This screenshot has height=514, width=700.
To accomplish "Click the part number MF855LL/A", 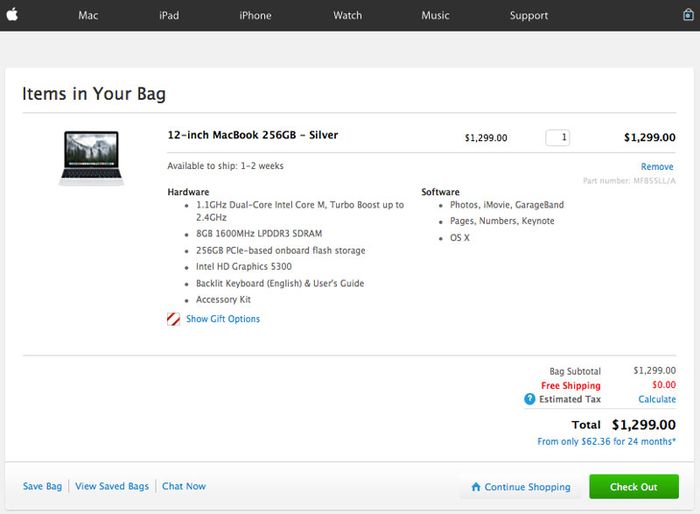I will click(629, 181).
